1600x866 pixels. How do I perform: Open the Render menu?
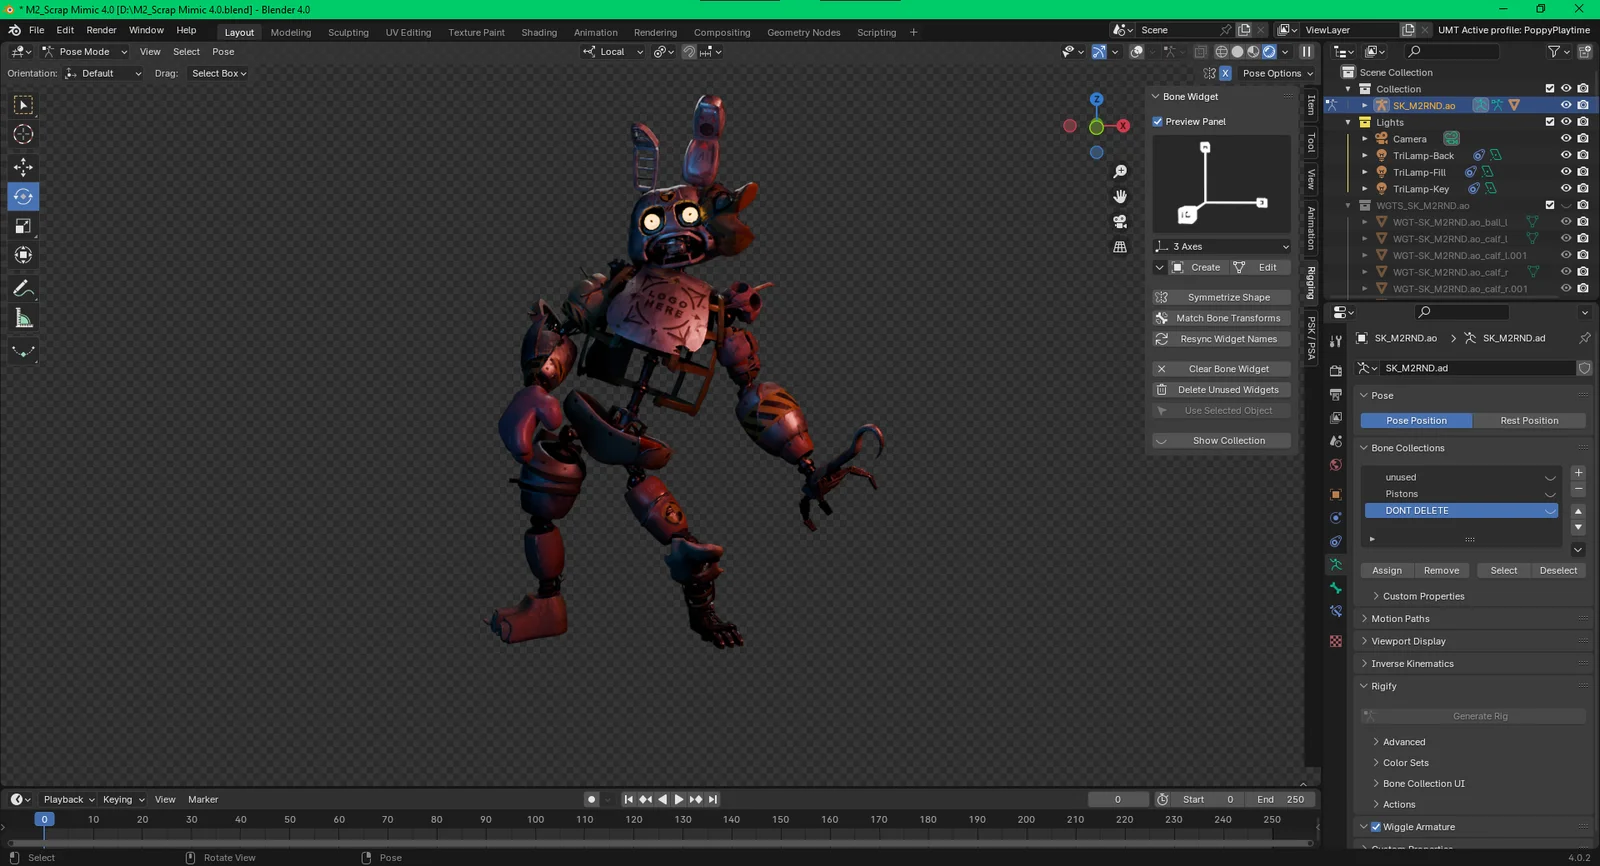coord(101,30)
